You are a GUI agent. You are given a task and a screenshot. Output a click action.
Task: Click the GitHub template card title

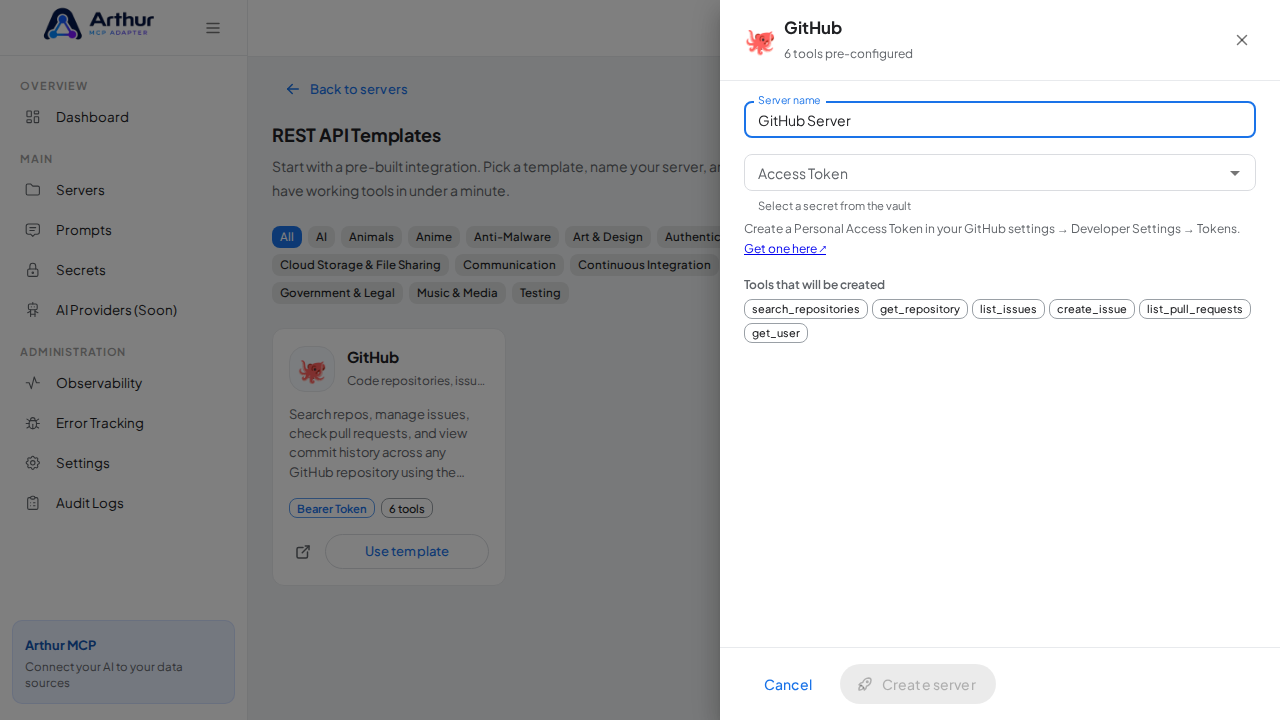(373, 357)
